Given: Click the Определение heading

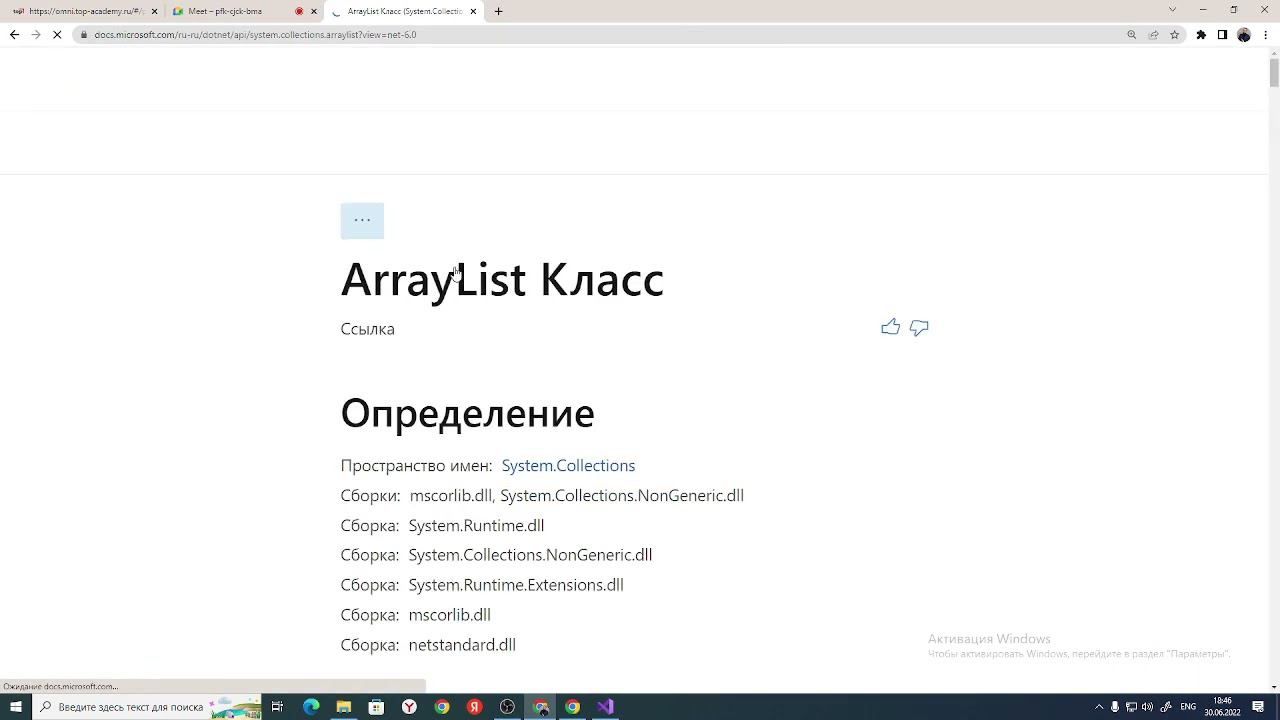Looking at the screenshot, I should coord(467,413).
